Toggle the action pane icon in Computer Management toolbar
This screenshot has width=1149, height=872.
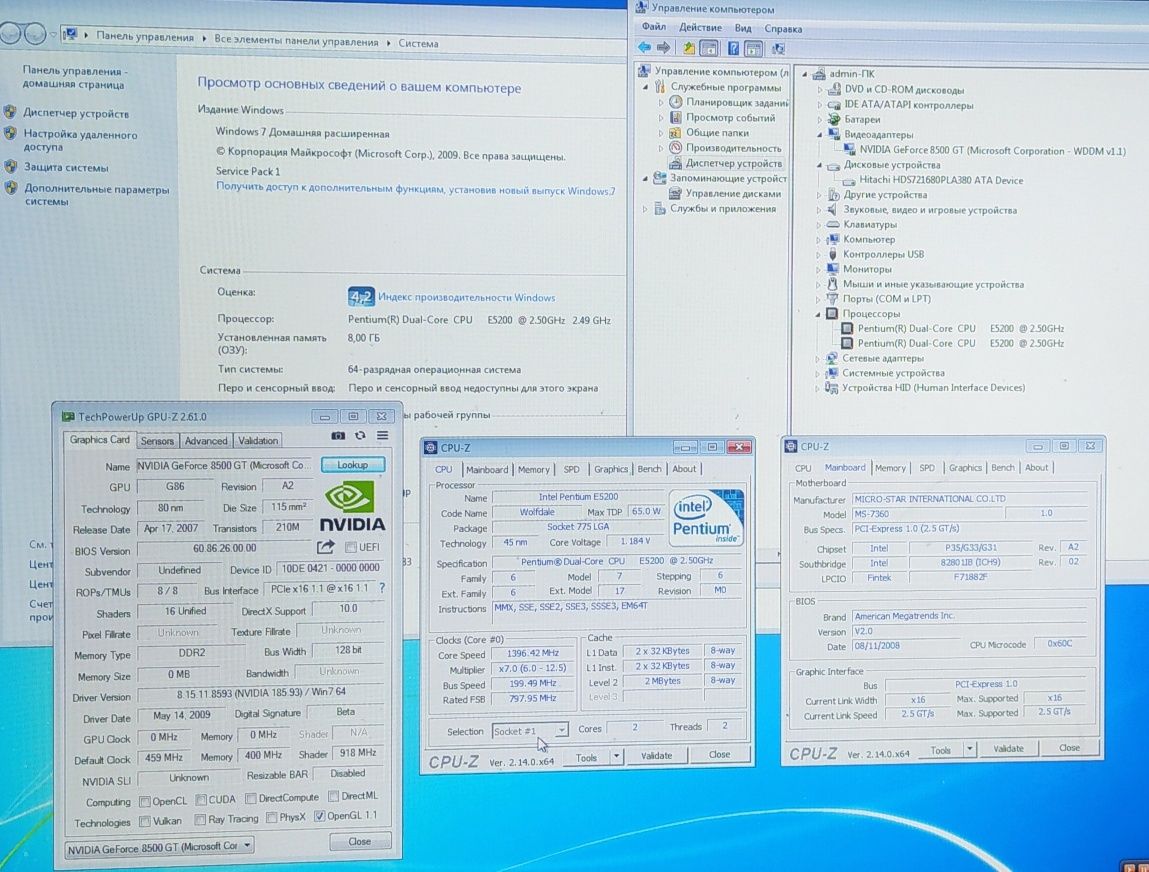pyautogui.click(x=753, y=49)
